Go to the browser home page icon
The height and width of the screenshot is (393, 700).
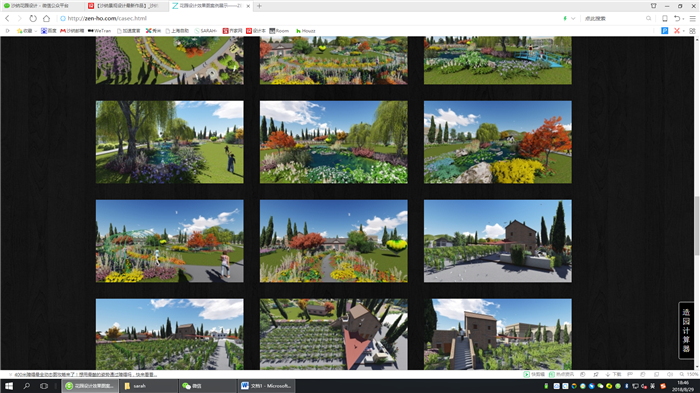46,18
